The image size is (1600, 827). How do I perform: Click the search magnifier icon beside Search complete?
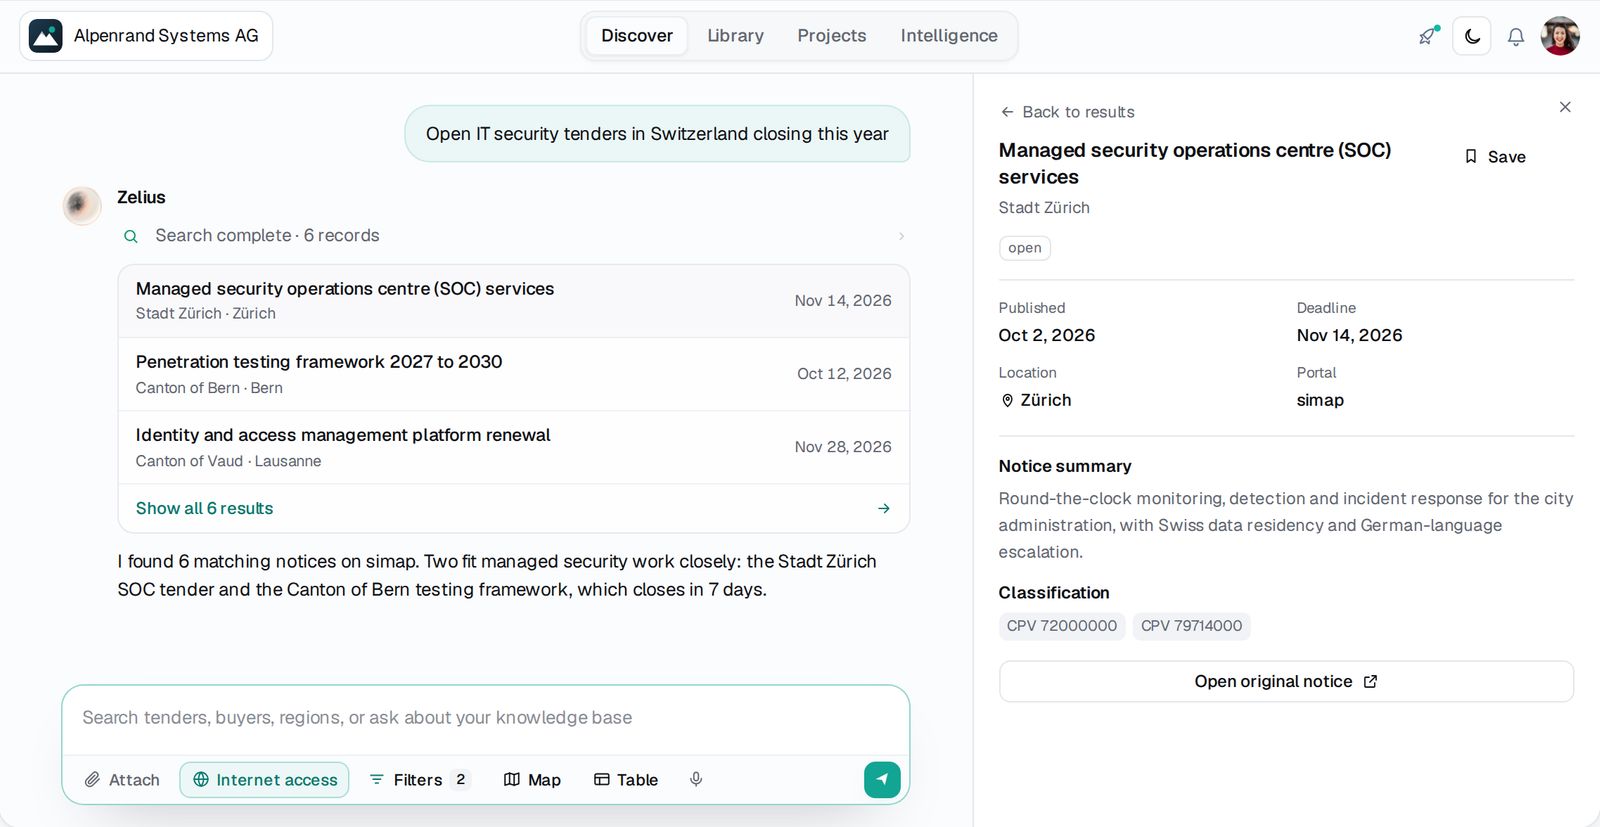click(x=131, y=236)
